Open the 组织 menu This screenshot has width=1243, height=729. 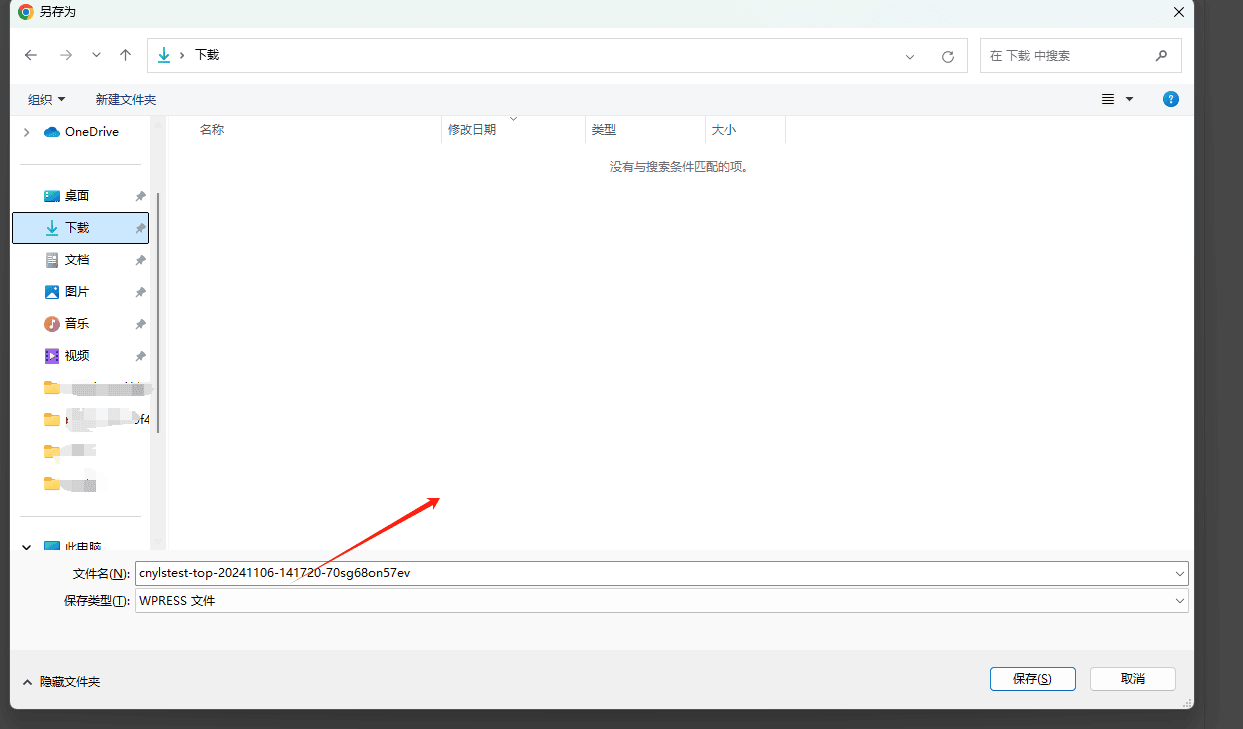(x=46, y=100)
